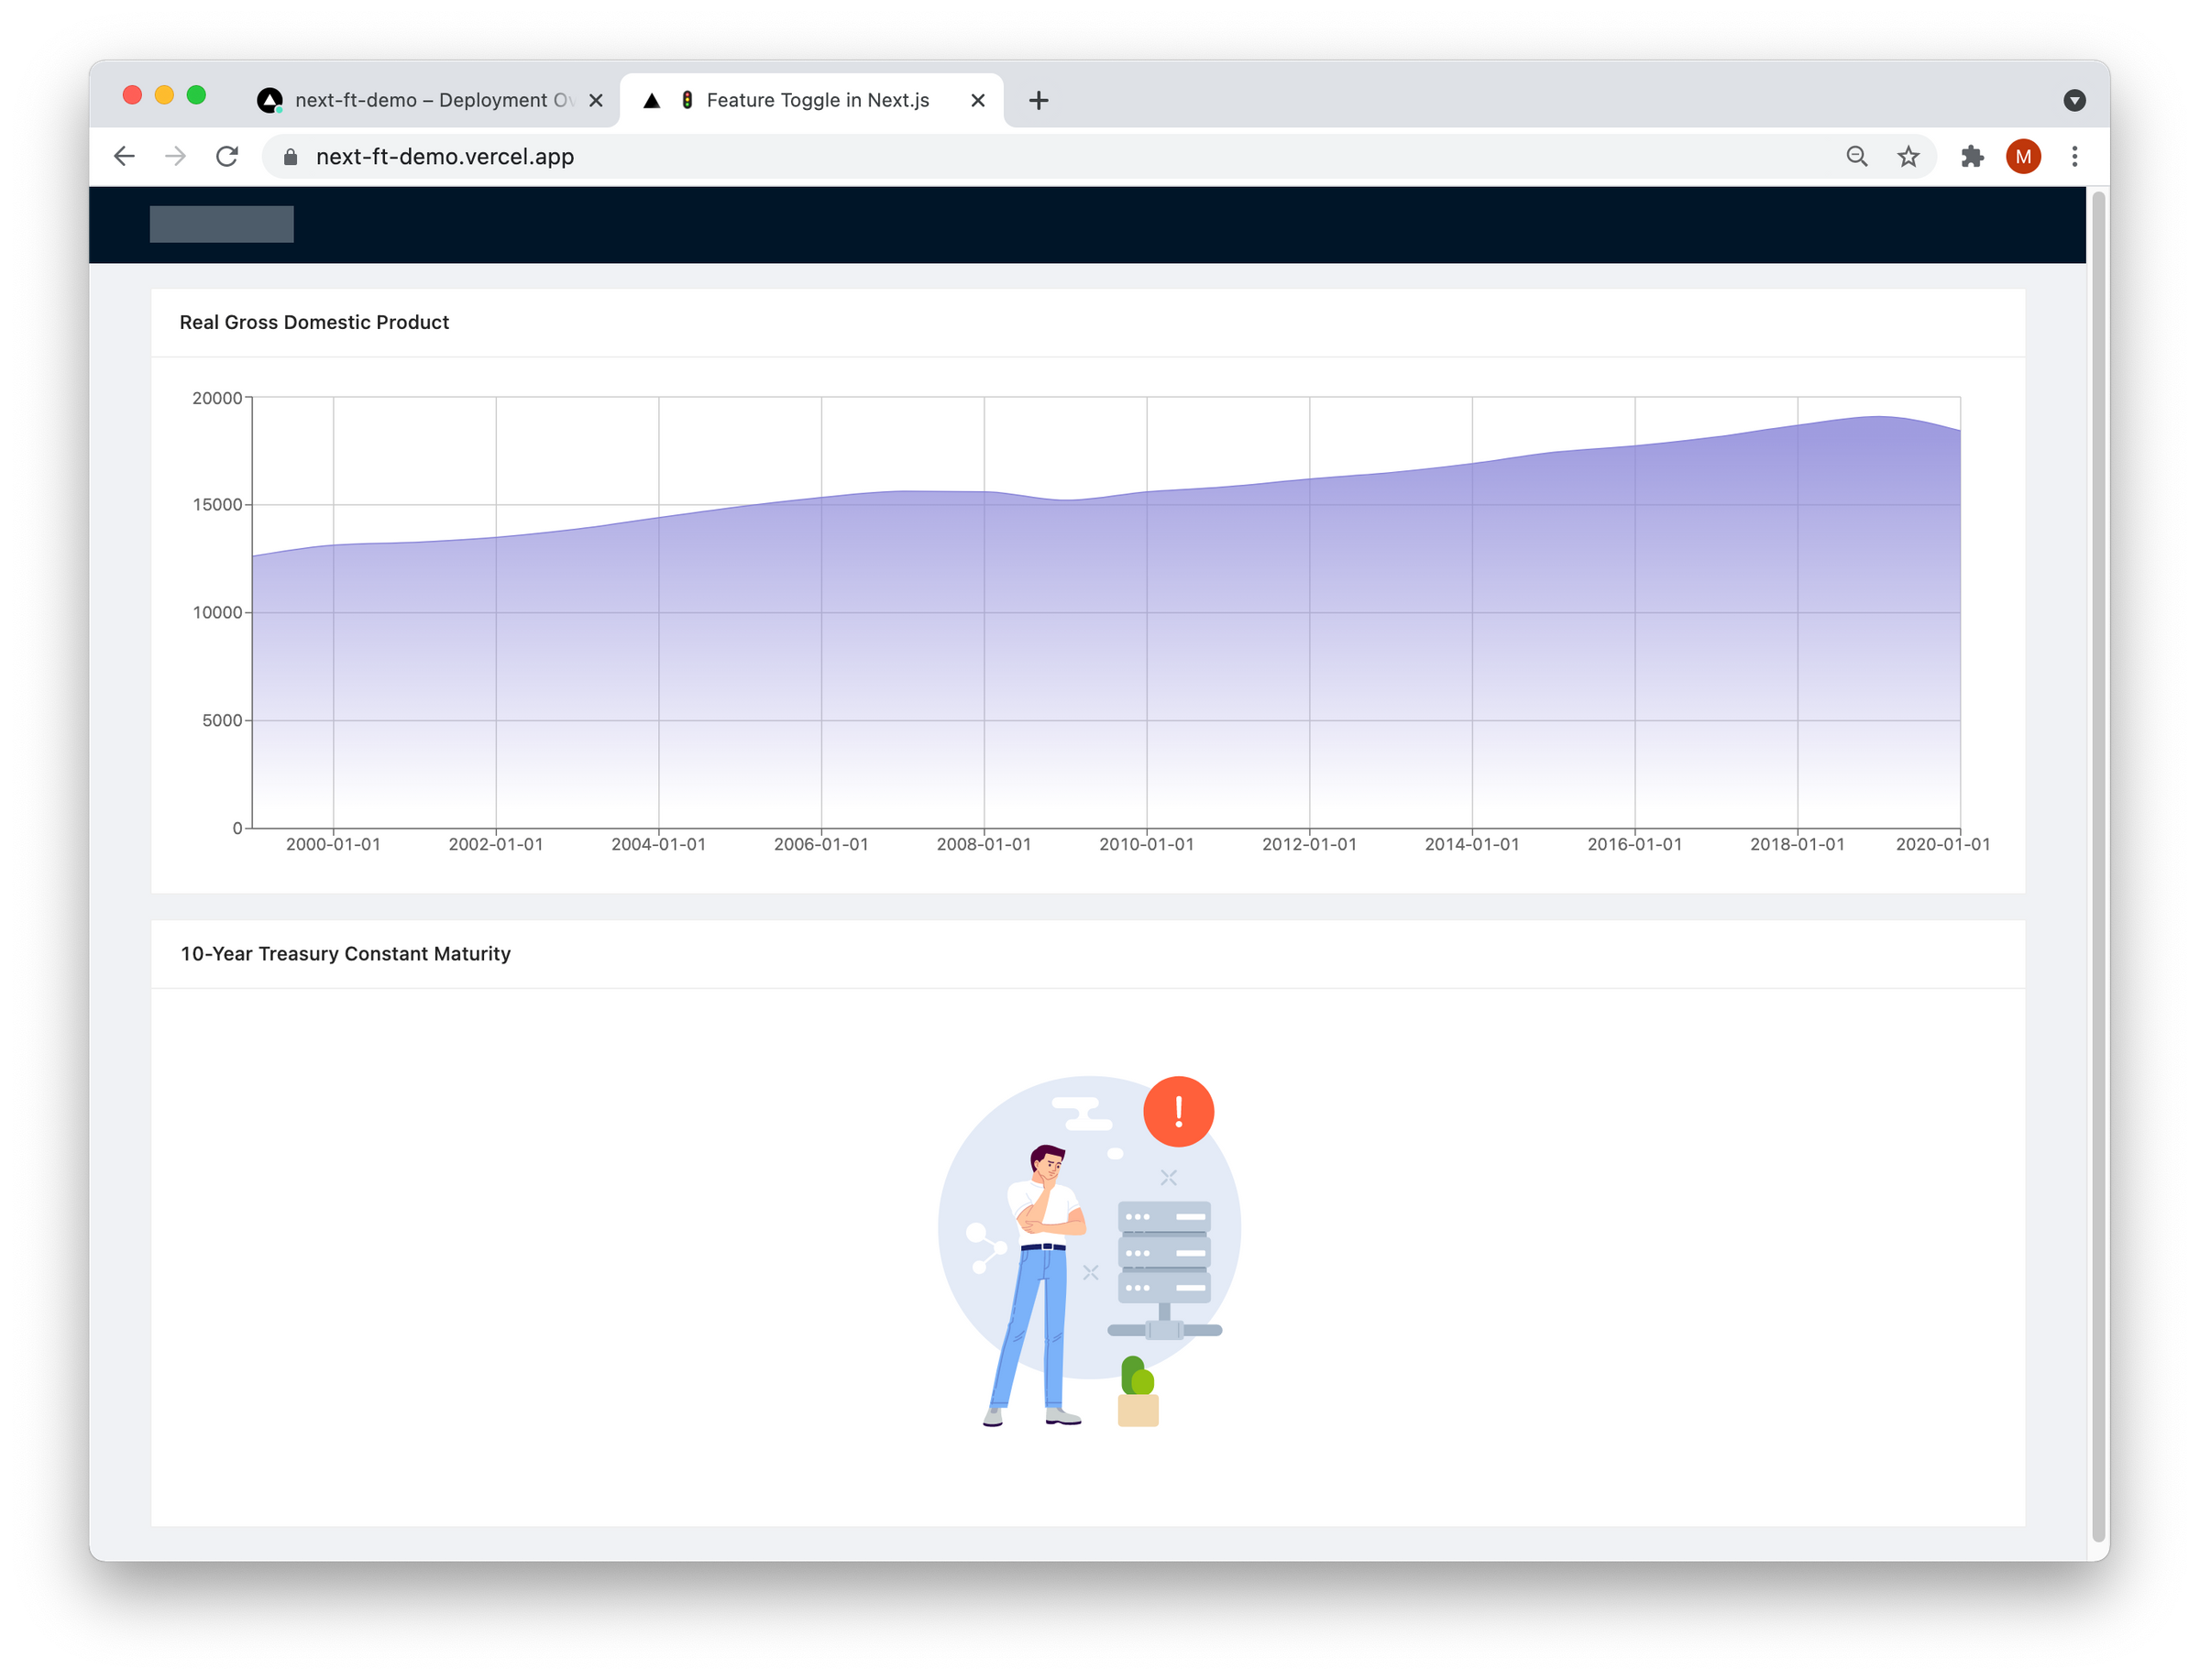Viewport: 2200px width, 1680px height.
Task: Reload the page with the refresh icon
Action: (x=228, y=157)
